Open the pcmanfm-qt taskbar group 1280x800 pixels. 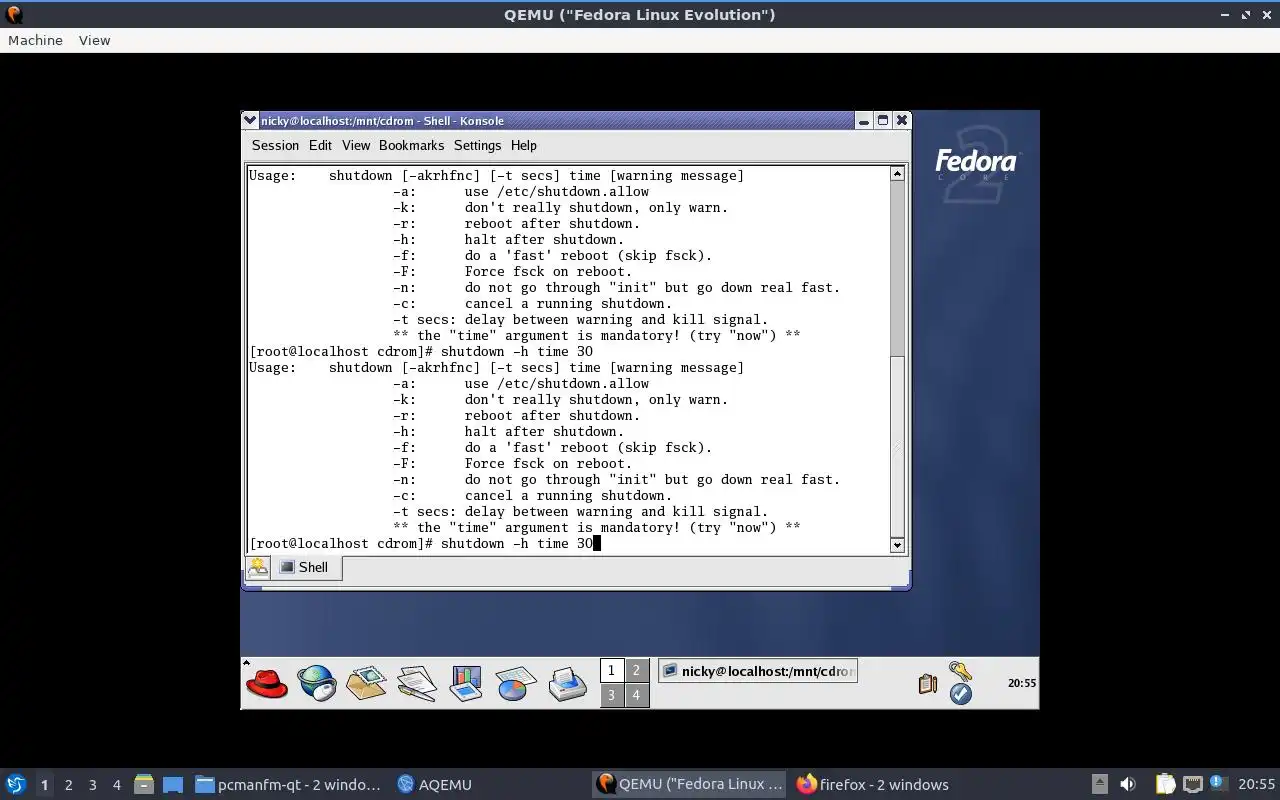click(288, 784)
